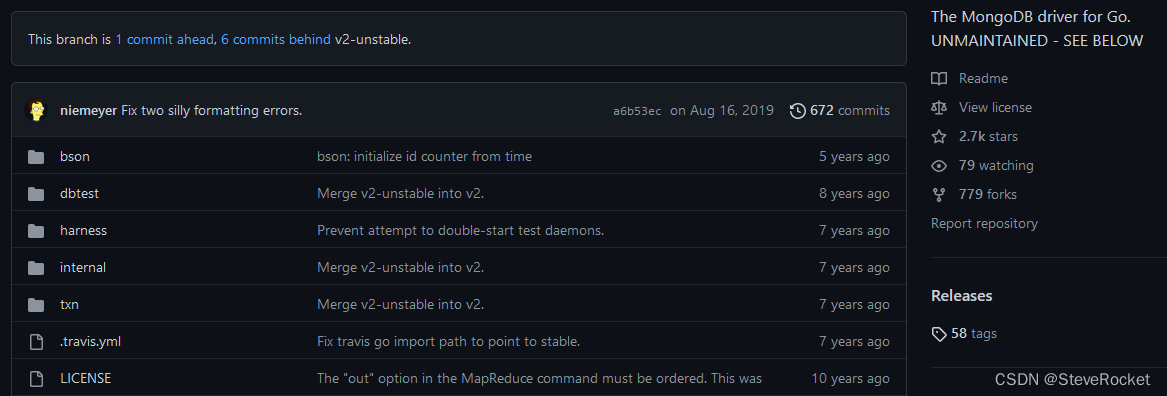The width and height of the screenshot is (1167, 396).
Task: Click the forks icon
Action: (939, 194)
